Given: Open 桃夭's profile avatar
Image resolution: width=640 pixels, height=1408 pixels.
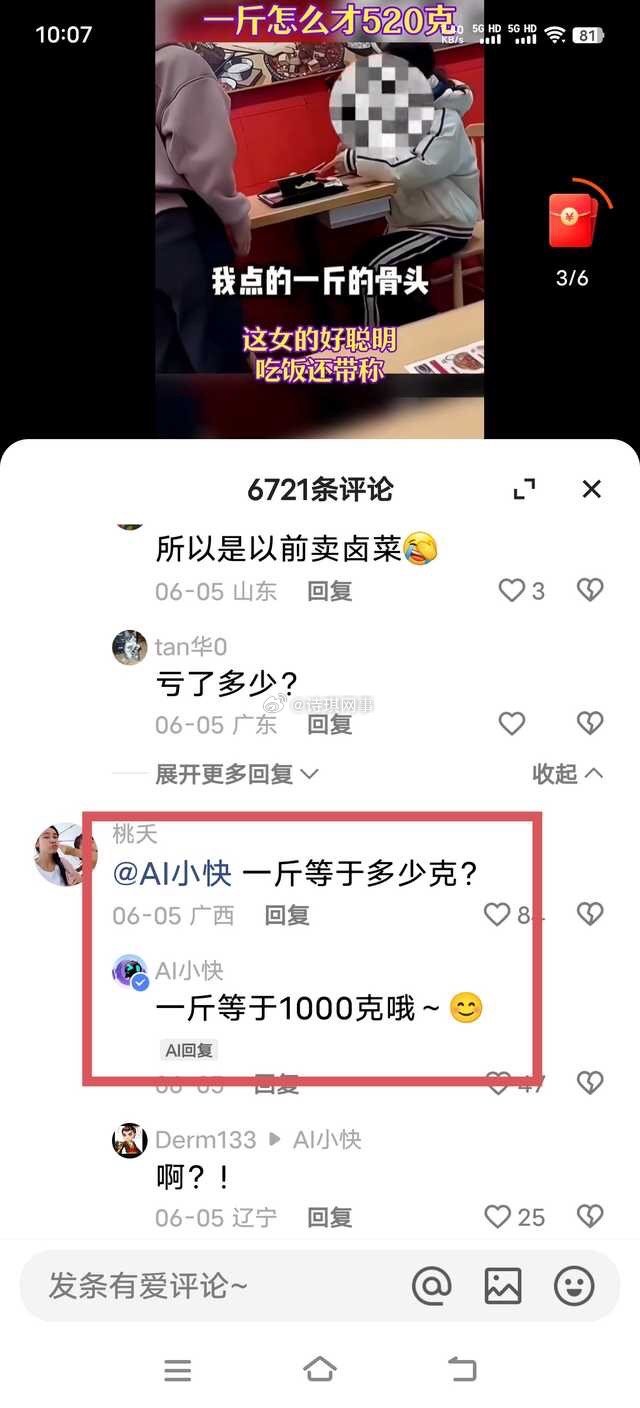Looking at the screenshot, I should click(x=66, y=855).
